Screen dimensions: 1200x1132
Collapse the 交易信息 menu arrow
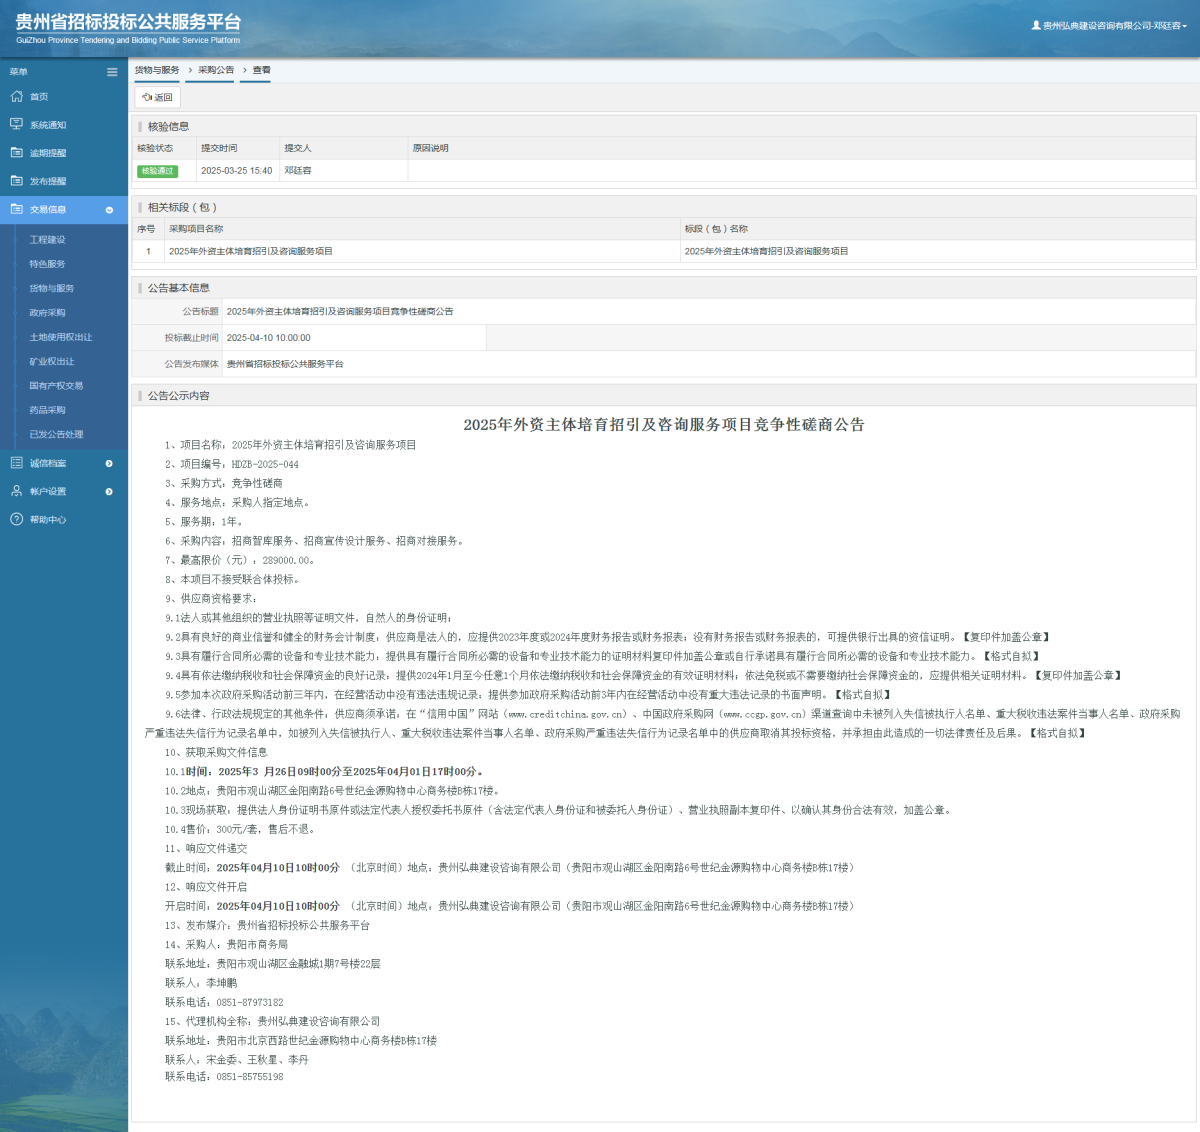point(109,210)
